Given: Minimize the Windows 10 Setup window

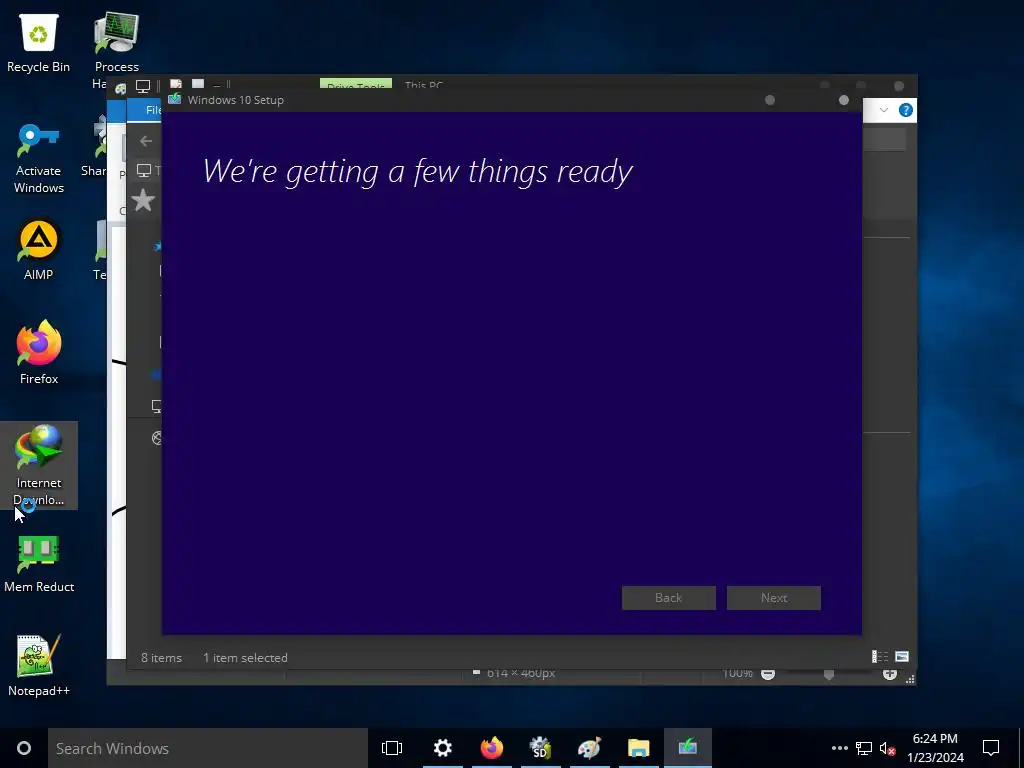Looking at the screenshot, I should pyautogui.click(x=770, y=100).
